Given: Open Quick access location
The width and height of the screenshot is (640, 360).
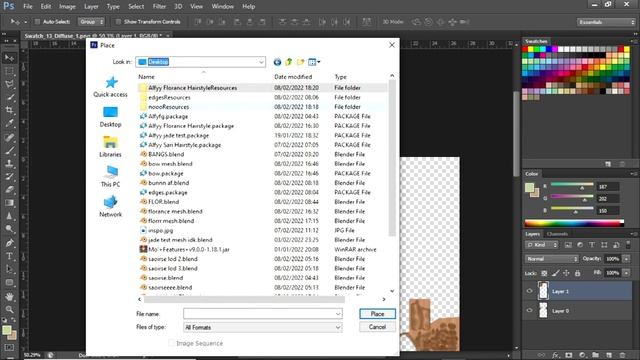Looking at the screenshot, I should 110,87.
